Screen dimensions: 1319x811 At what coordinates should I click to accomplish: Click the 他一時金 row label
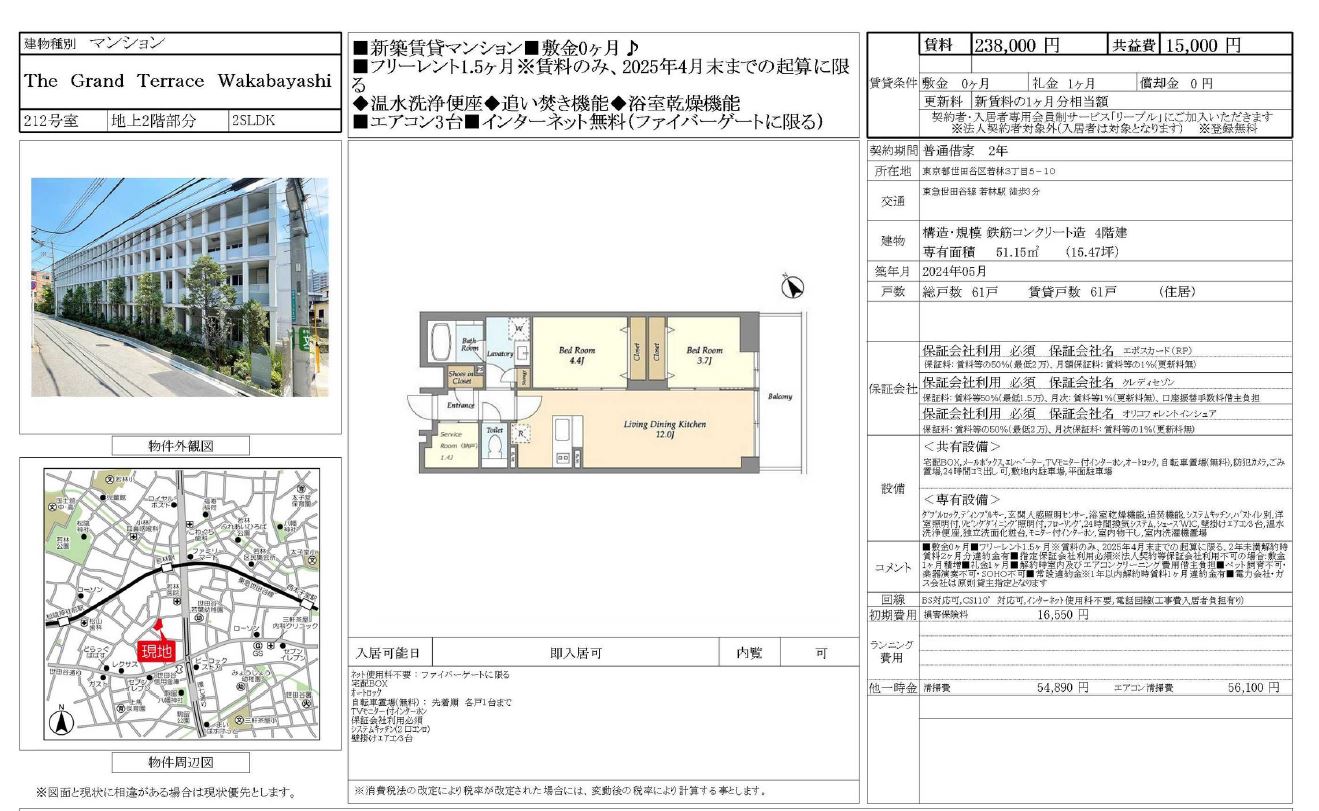(892, 688)
